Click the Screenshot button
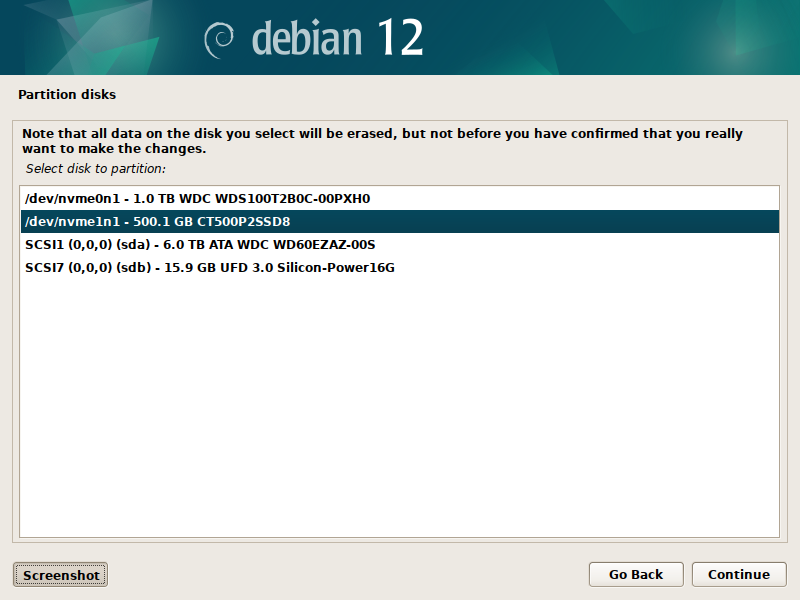This screenshot has height=600, width=800. 60,575
